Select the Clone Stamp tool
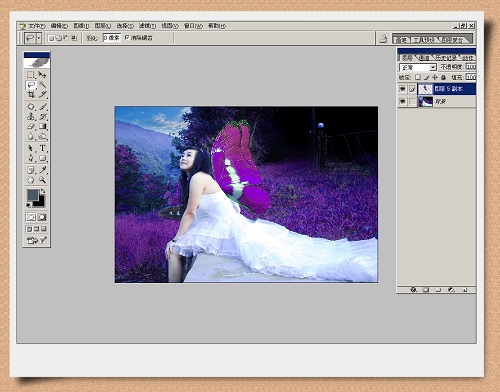The width and height of the screenshot is (500, 392). (31, 116)
